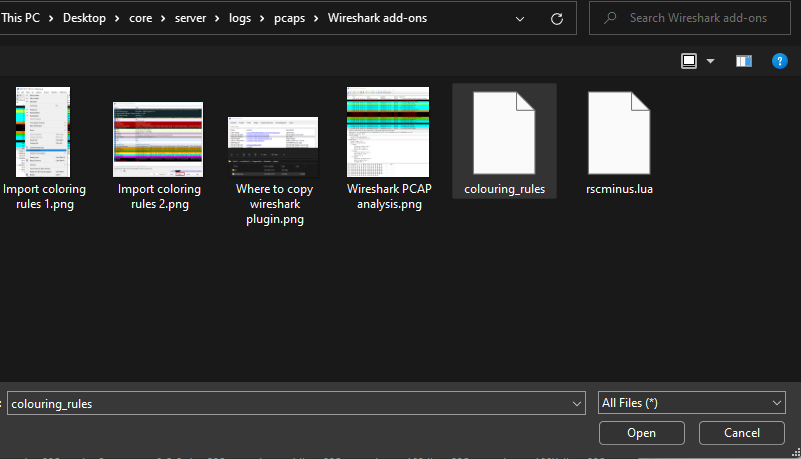
Task: Click into the Search Wireshark add-ons box
Action: pyautogui.click(x=690, y=18)
